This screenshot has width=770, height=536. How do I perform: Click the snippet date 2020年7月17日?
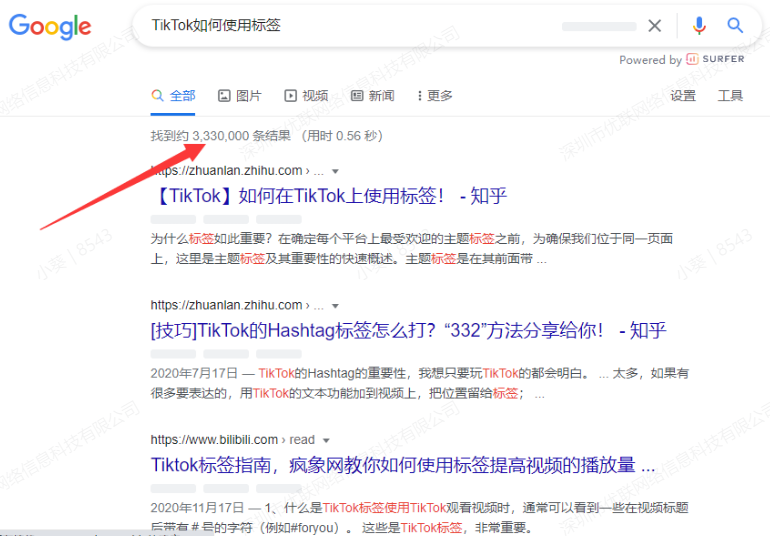194,373
